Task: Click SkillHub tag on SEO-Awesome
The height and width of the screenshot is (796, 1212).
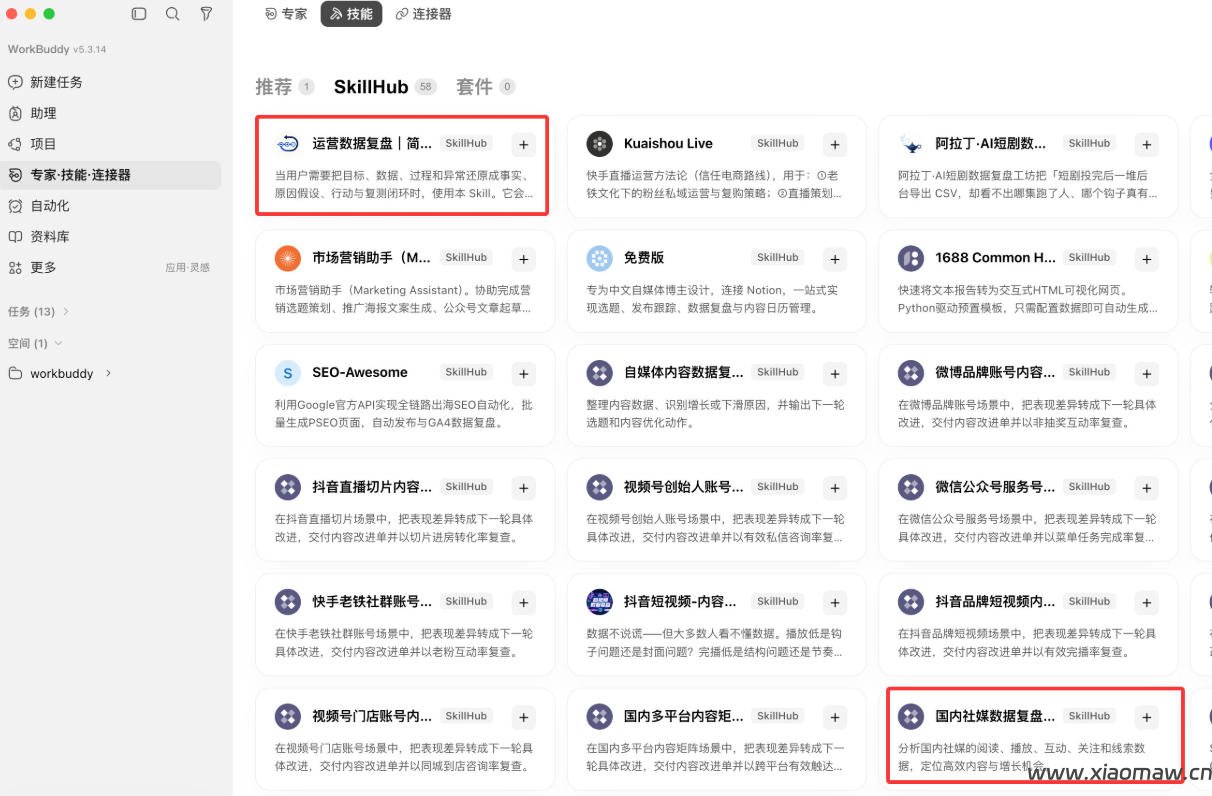Action: coord(466,372)
